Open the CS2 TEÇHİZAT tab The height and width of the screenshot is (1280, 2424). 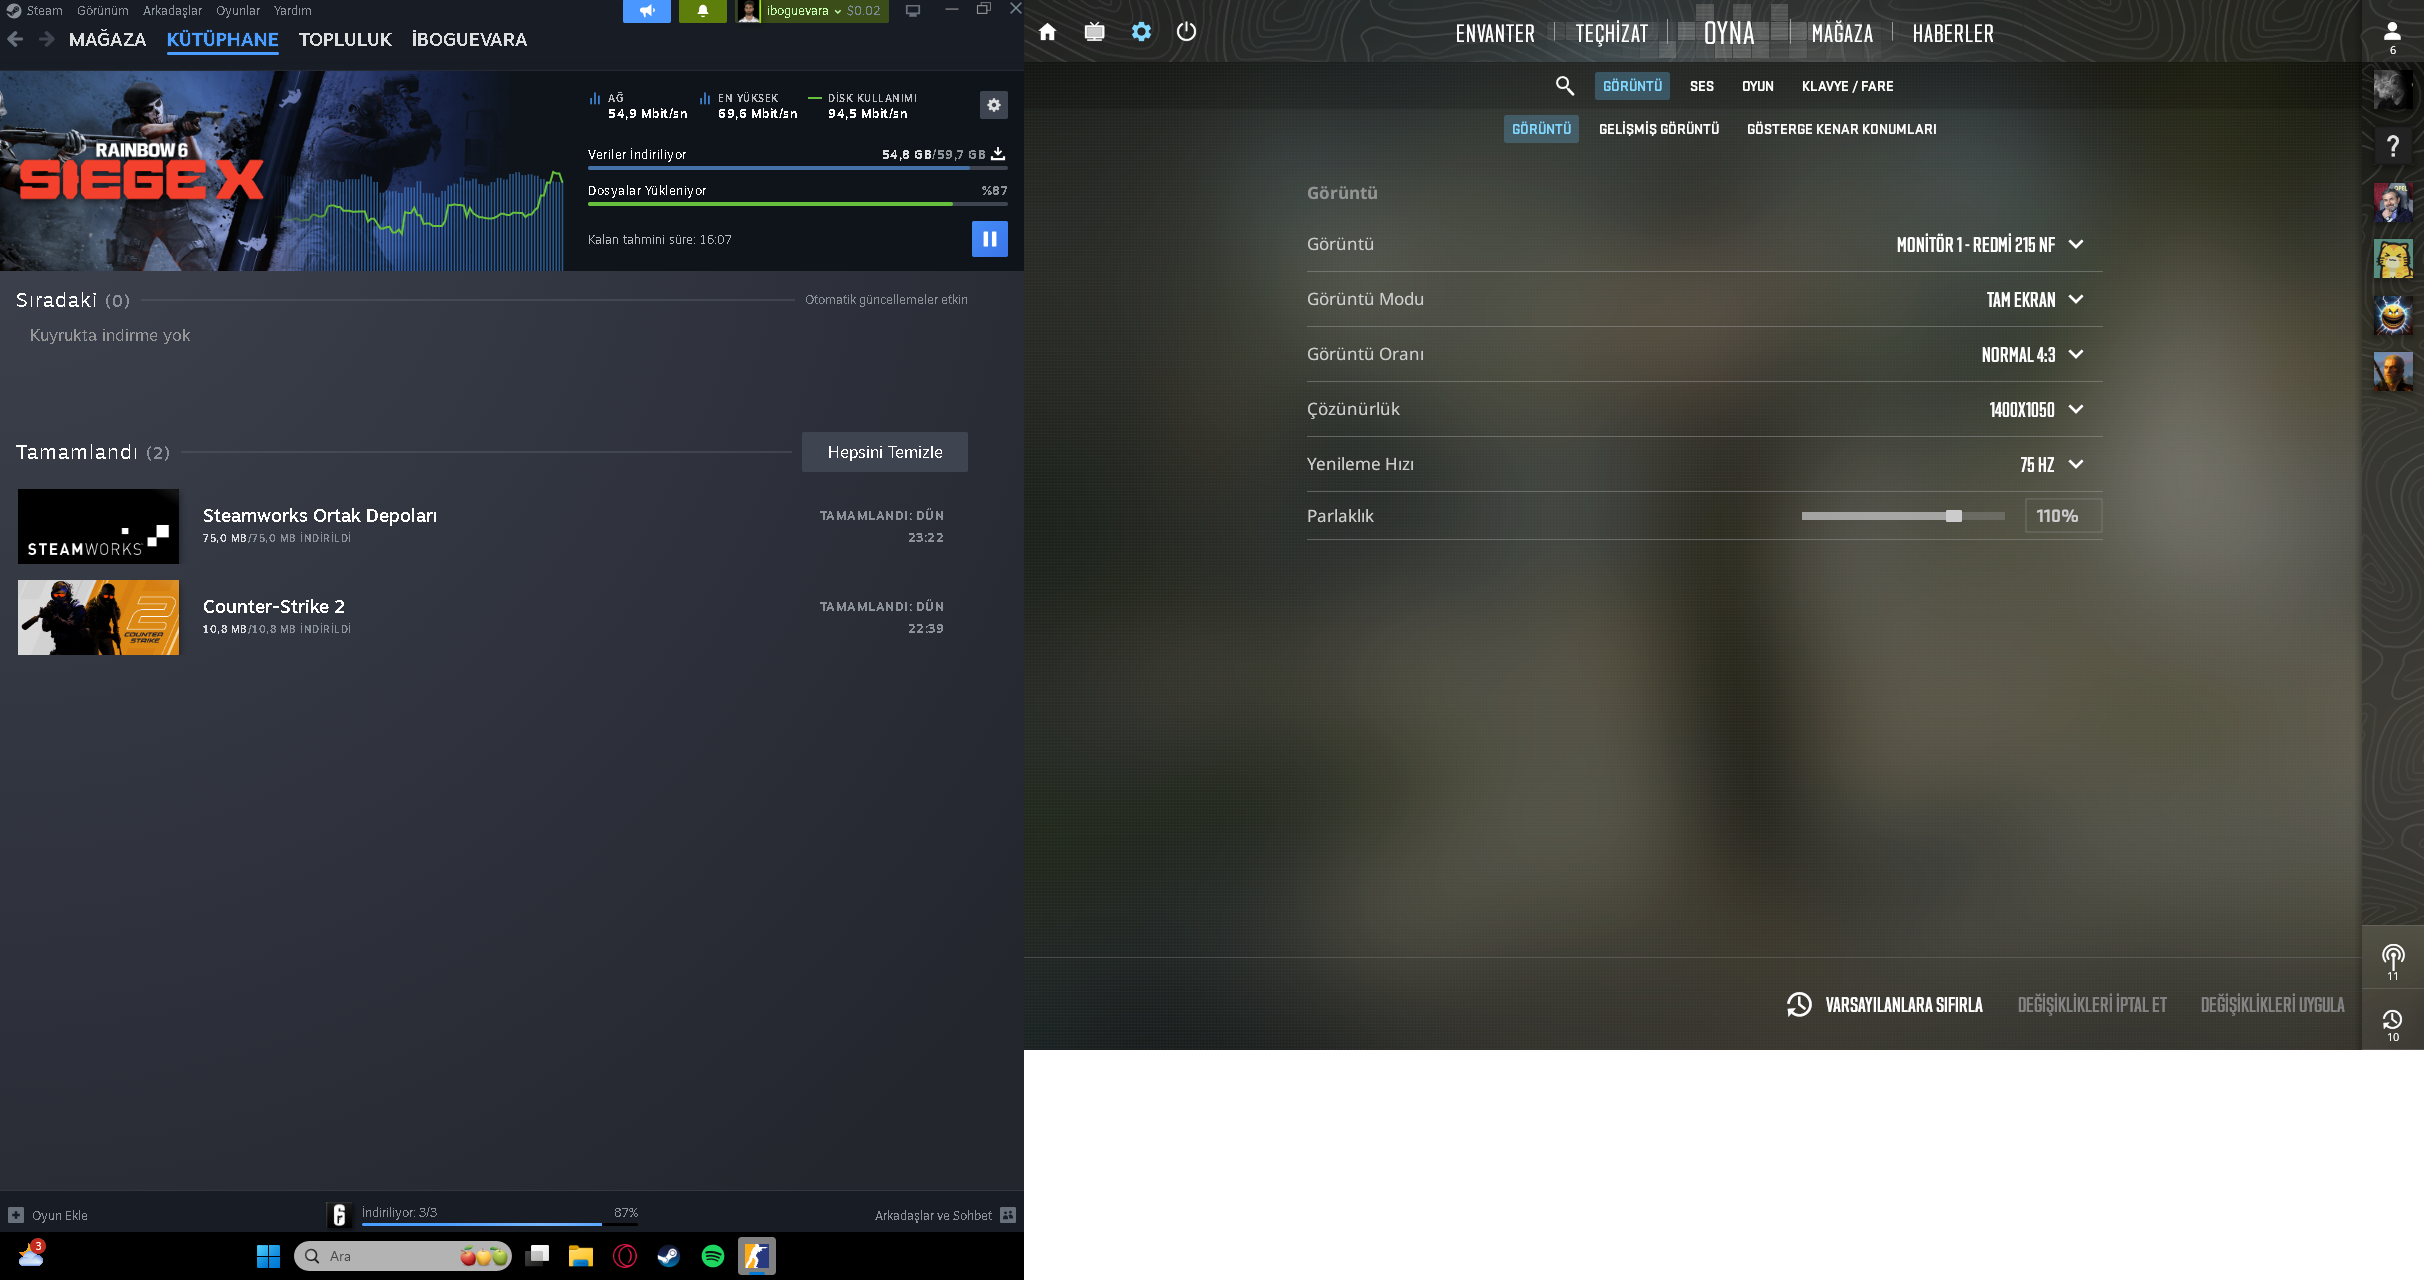click(1612, 34)
